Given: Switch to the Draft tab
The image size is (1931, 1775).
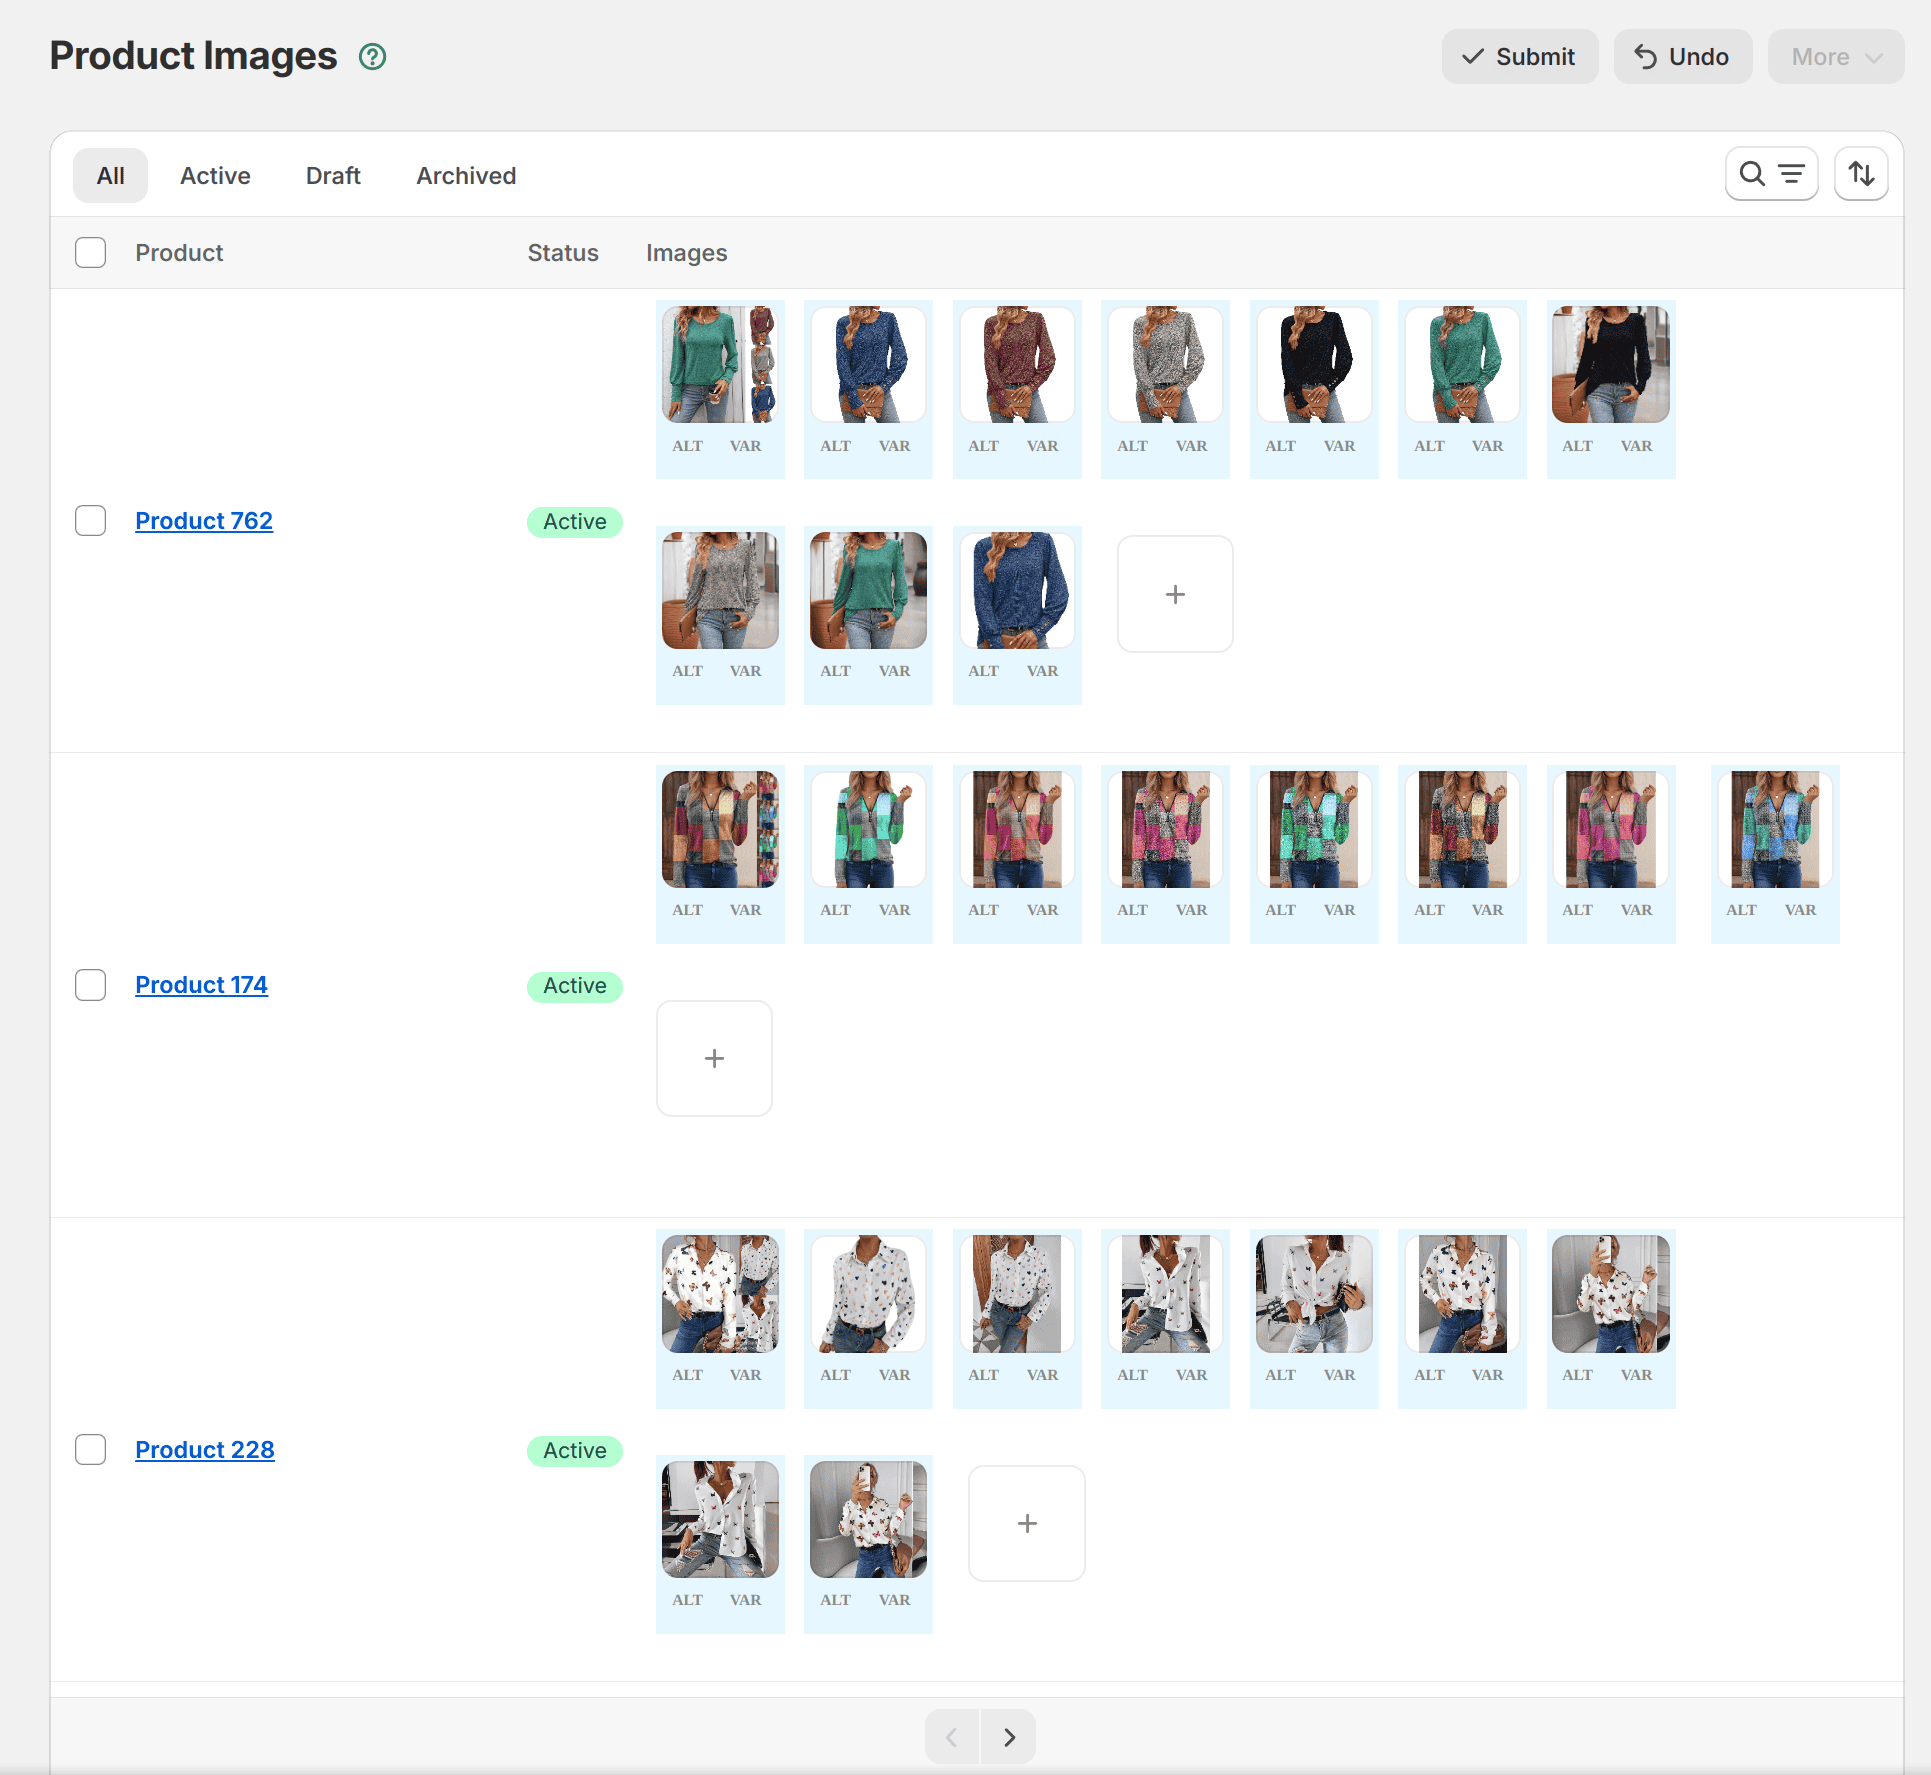Looking at the screenshot, I should [333, 175].
